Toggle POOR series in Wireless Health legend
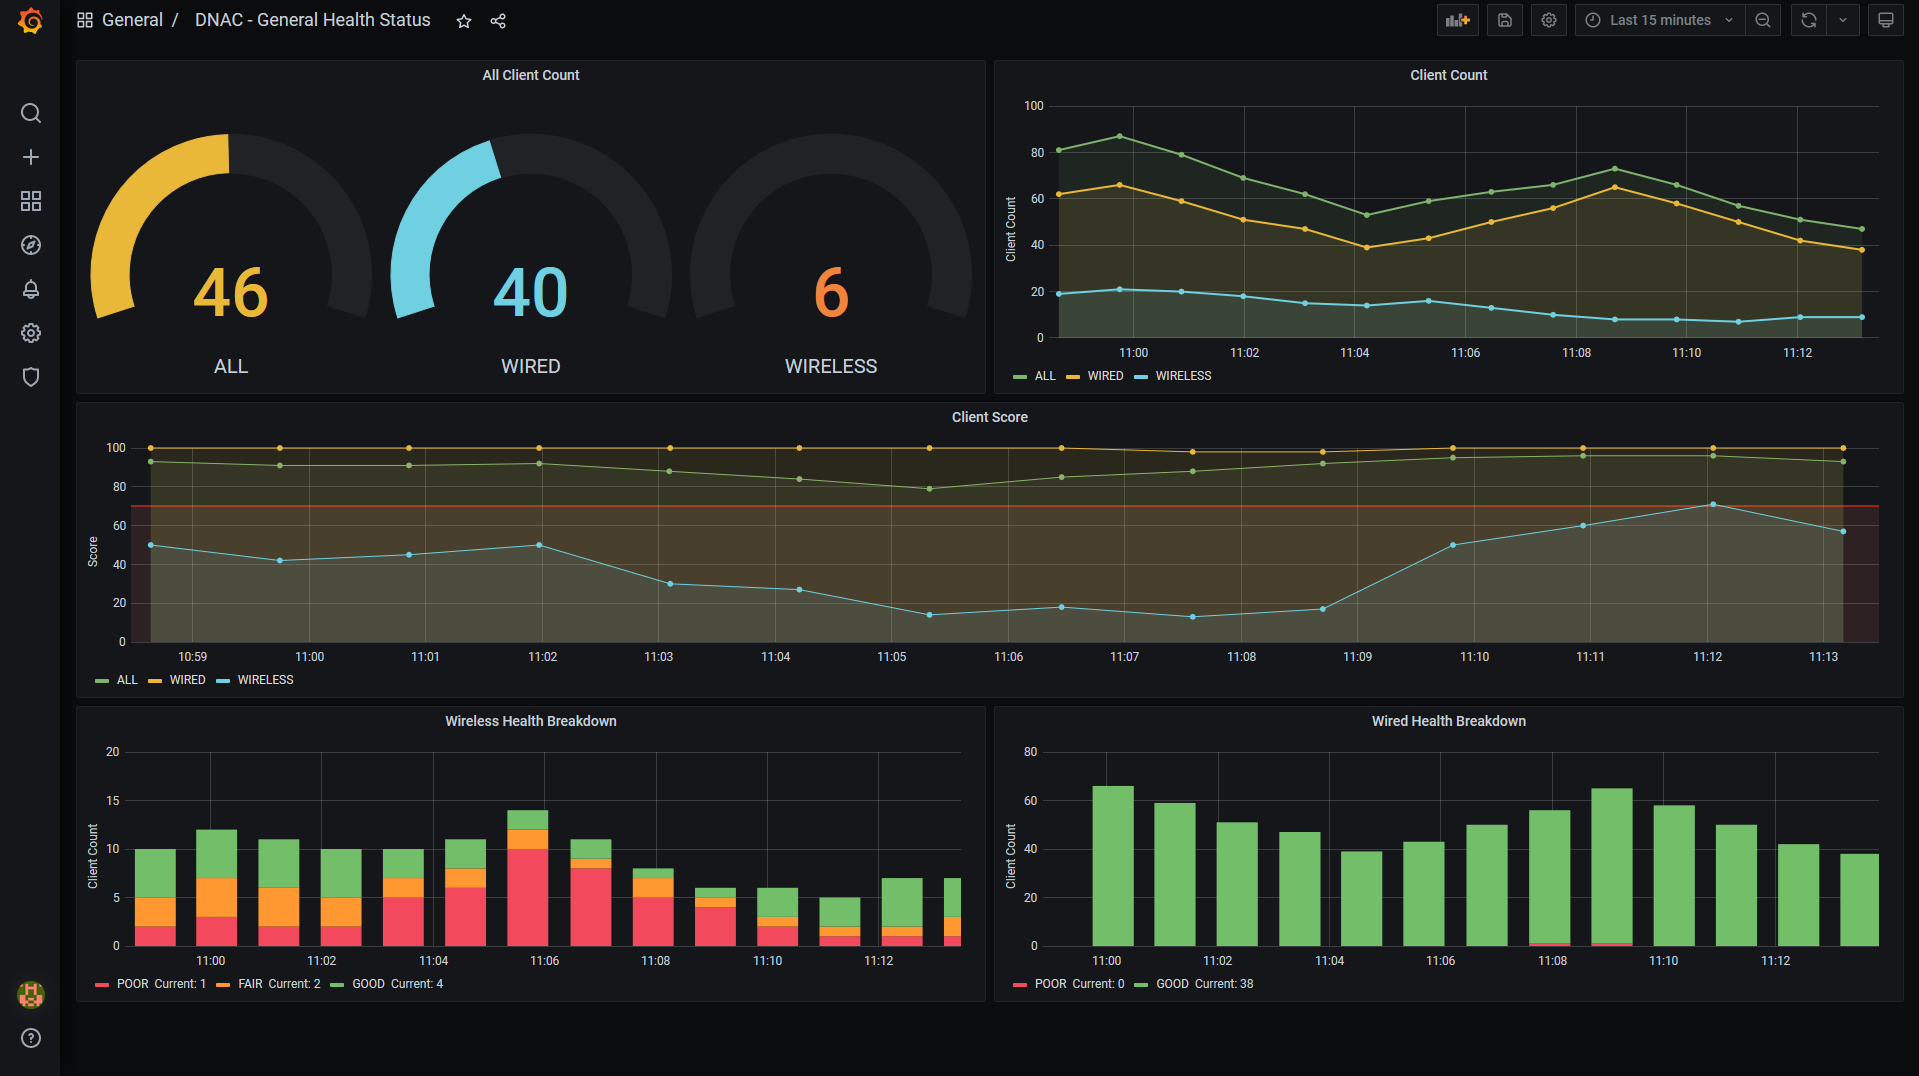 [x=133, y=984]
